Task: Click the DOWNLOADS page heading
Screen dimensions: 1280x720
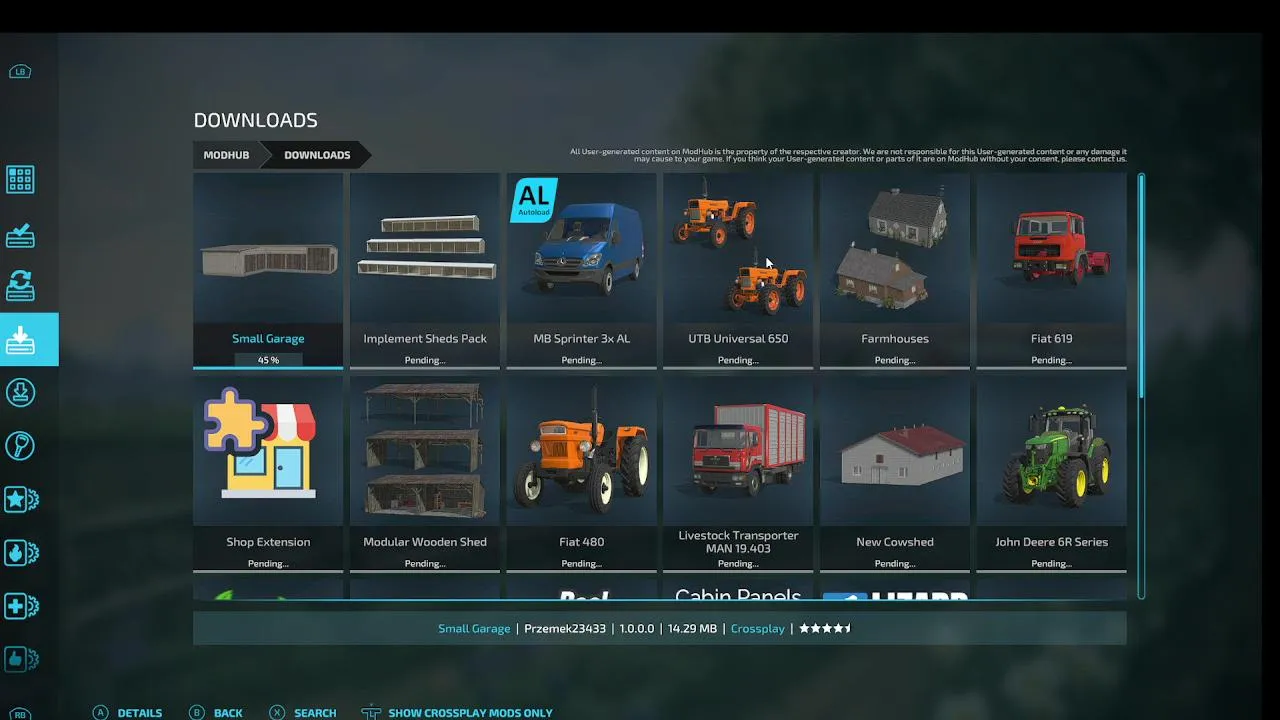Action: [x=256, y=120]
